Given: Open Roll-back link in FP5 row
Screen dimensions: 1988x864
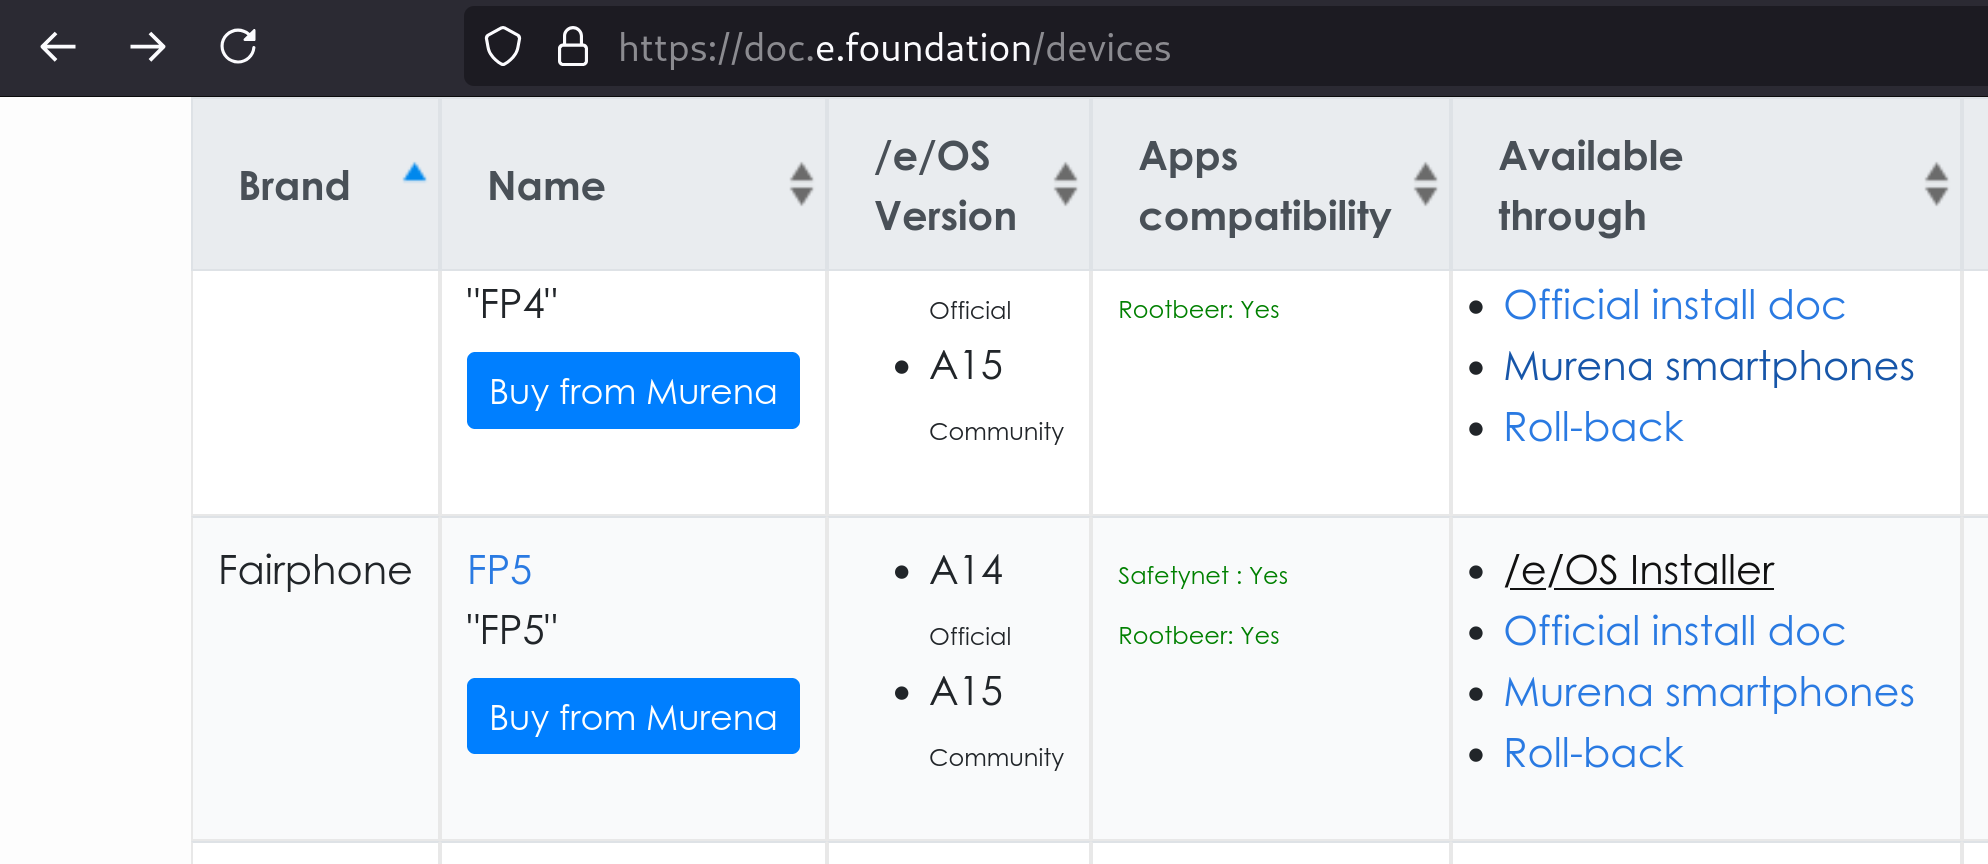Looking at the screenshot, I should [x=1593, y=753].
